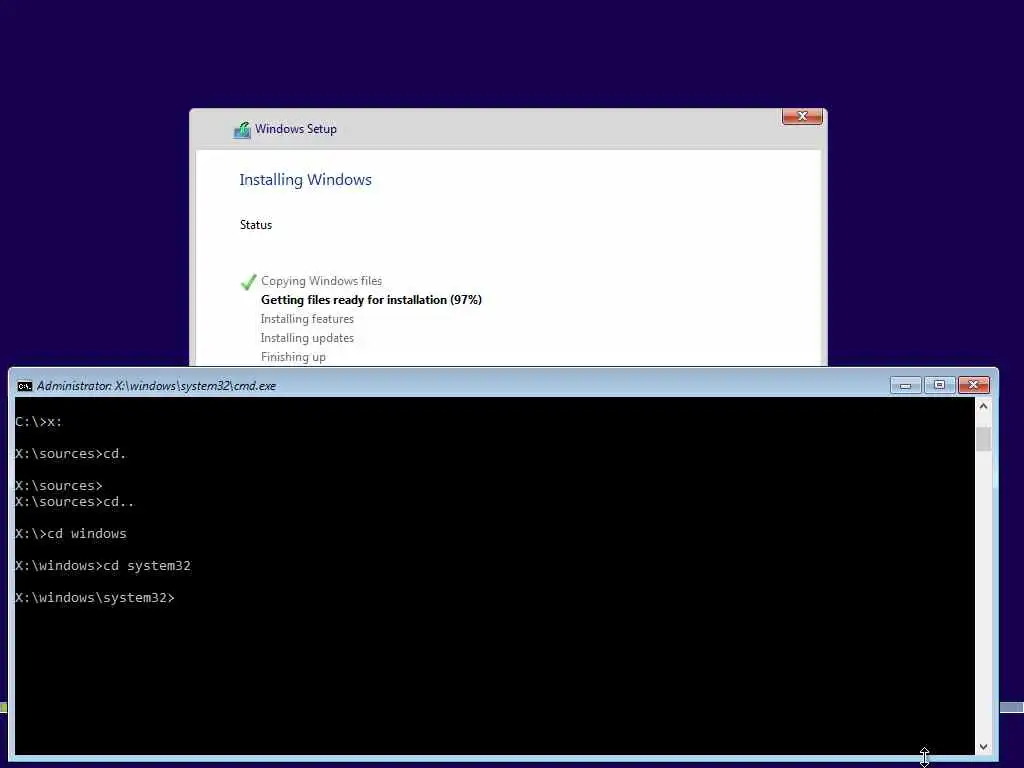Click the 'Windows Setup' title text

tap(296, 129)
